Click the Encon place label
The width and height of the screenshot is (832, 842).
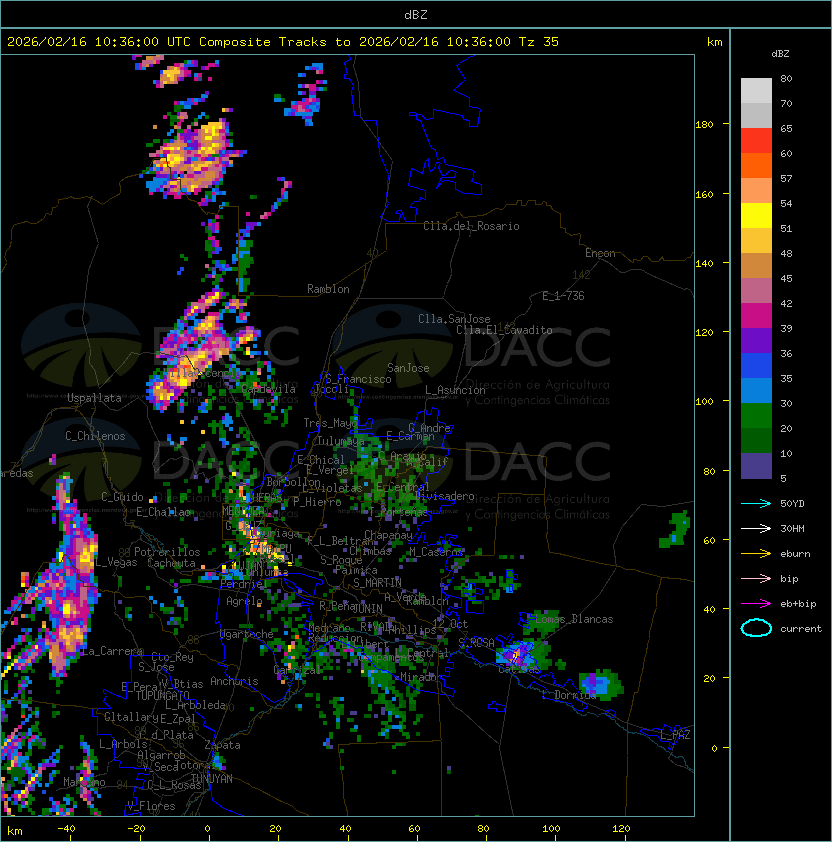(600, 253)
